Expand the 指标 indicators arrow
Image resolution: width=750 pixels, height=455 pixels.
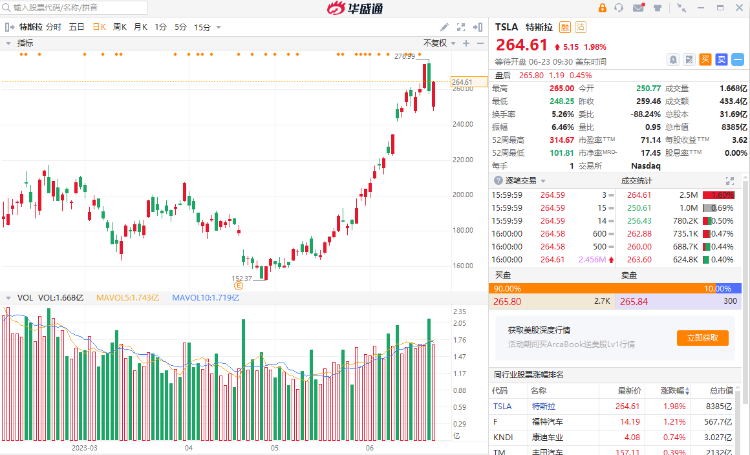pos(8,44)
